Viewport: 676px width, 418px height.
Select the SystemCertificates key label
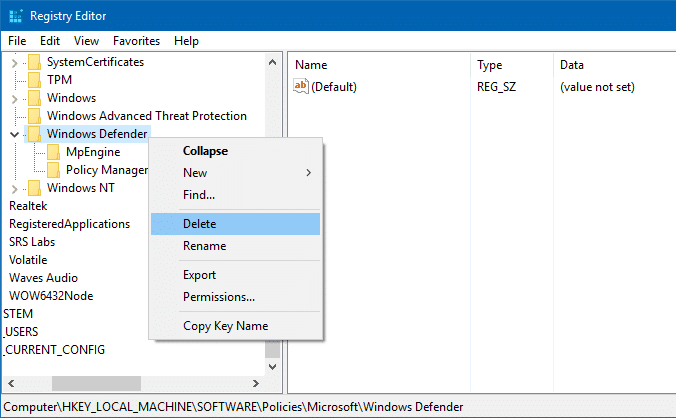tap(95, 62)
